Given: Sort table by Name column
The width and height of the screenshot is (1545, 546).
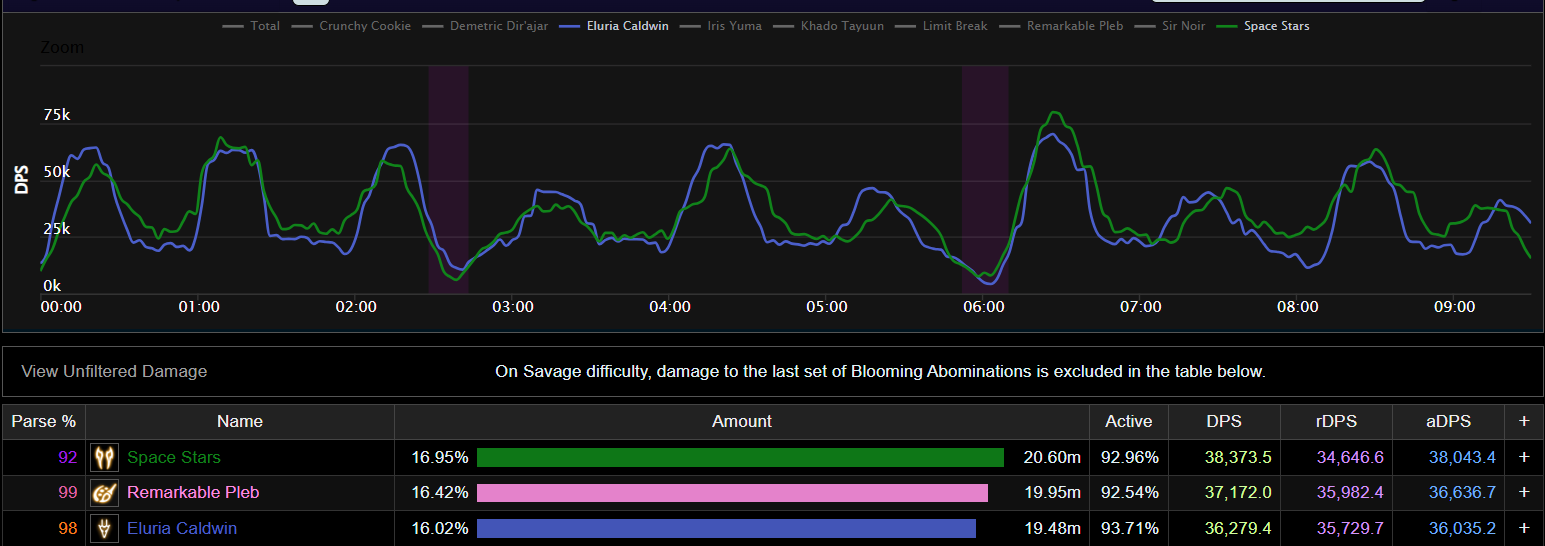Looking at the screenshot, I should (x=240, y=421).
